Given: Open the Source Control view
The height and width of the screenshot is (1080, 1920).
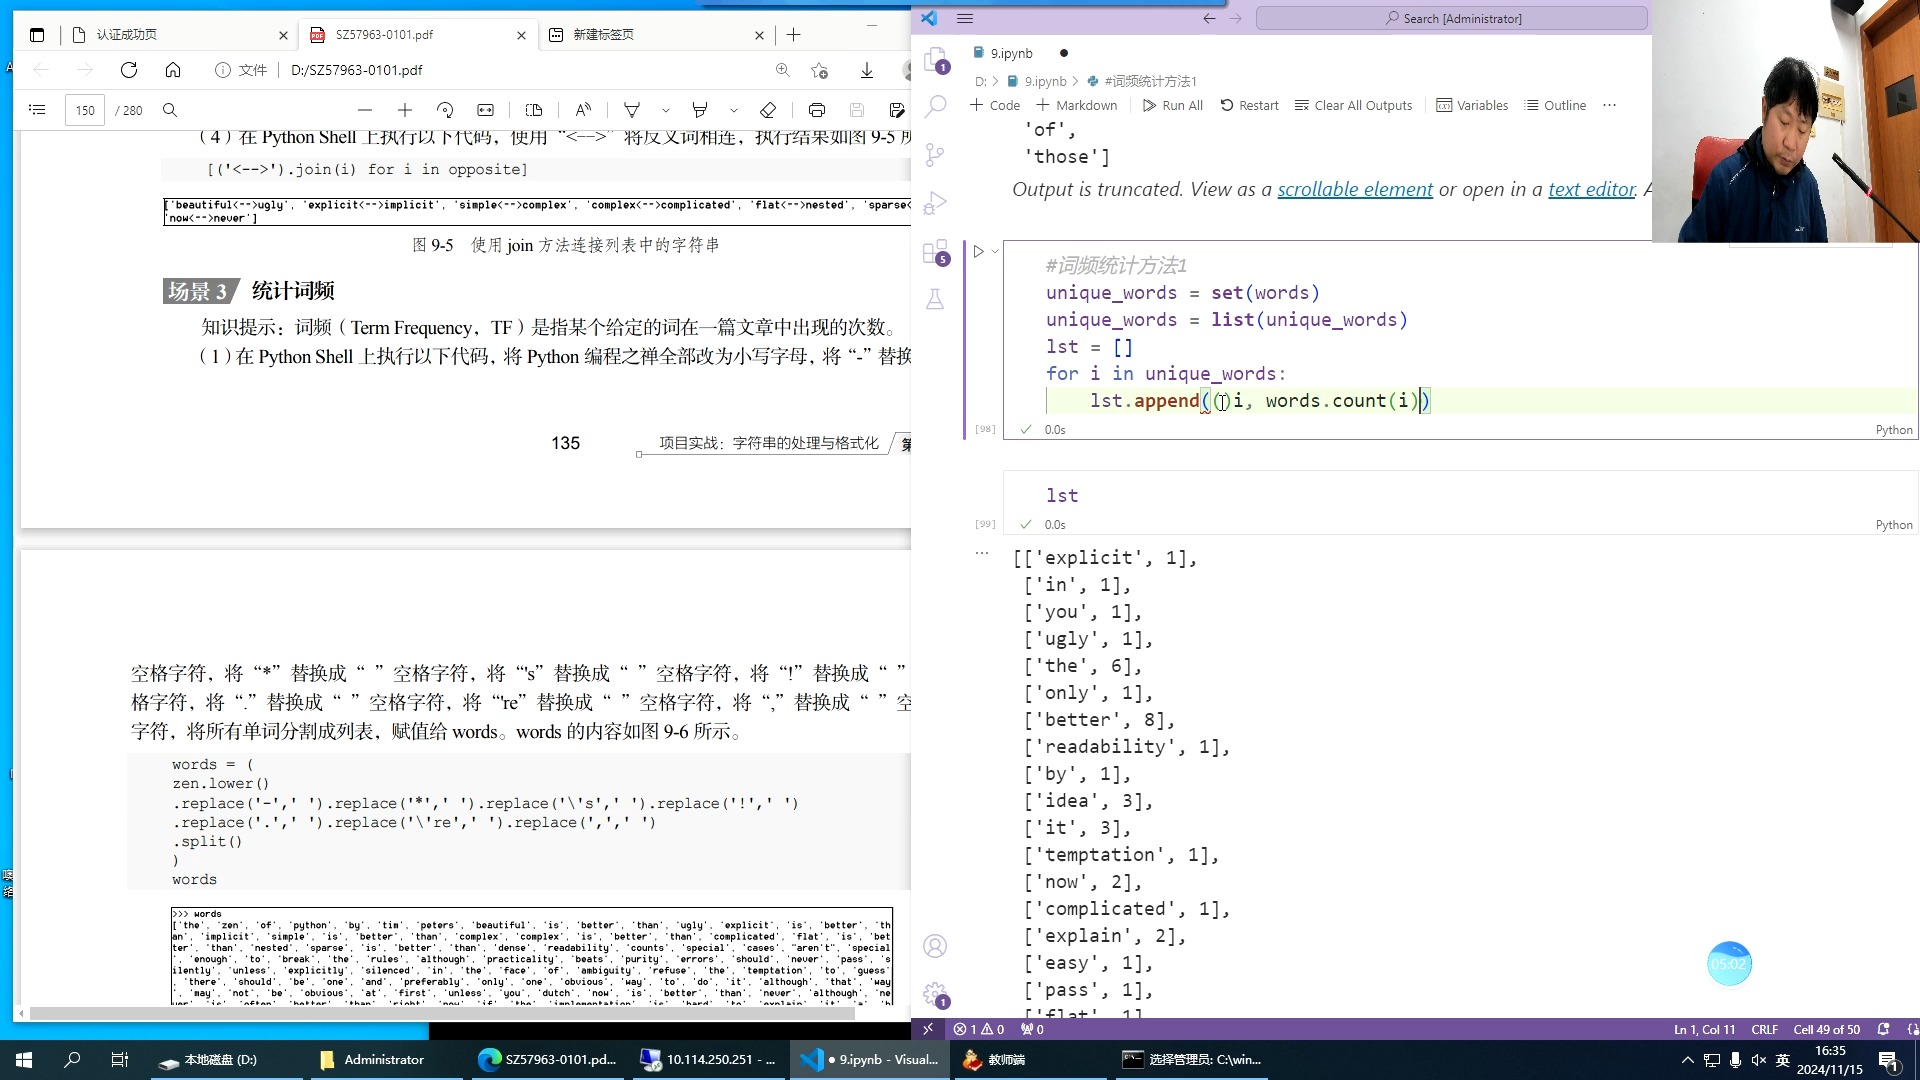Looking at the screenshot, I should (935, 155).
